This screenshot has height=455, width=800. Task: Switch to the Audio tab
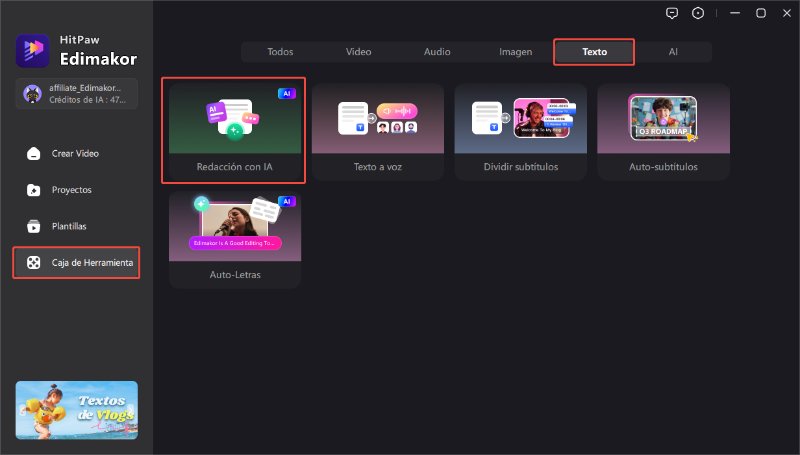[x=437, y=52]
